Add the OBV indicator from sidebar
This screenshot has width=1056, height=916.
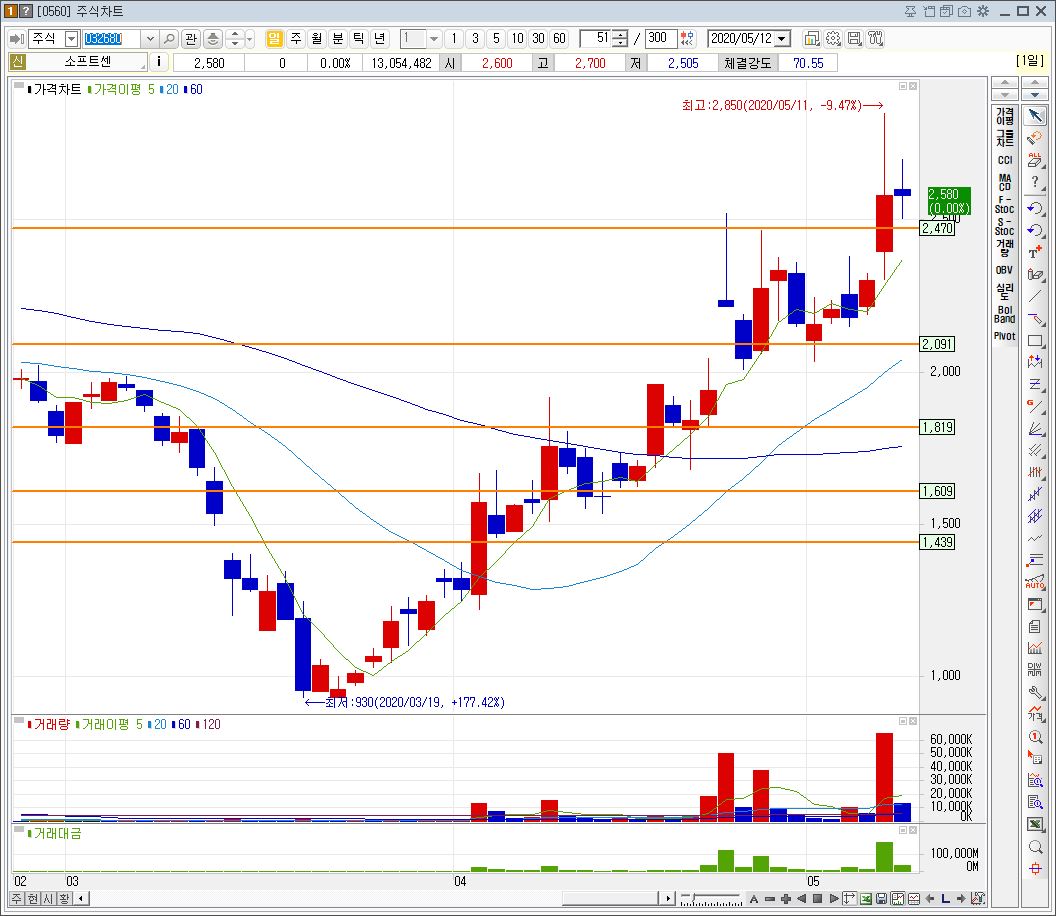click(1005, 270)
